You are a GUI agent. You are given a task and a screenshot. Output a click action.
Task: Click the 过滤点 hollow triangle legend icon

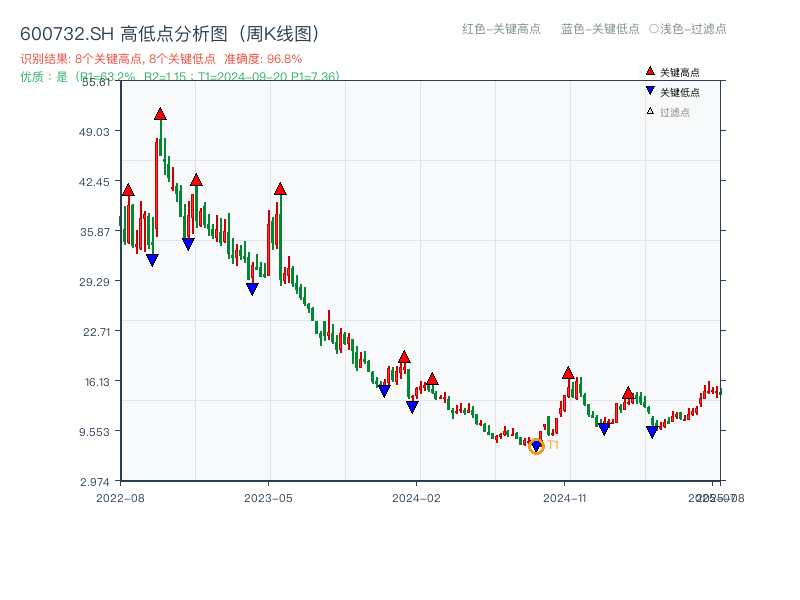pyautogui.click(x=648, y=109)
